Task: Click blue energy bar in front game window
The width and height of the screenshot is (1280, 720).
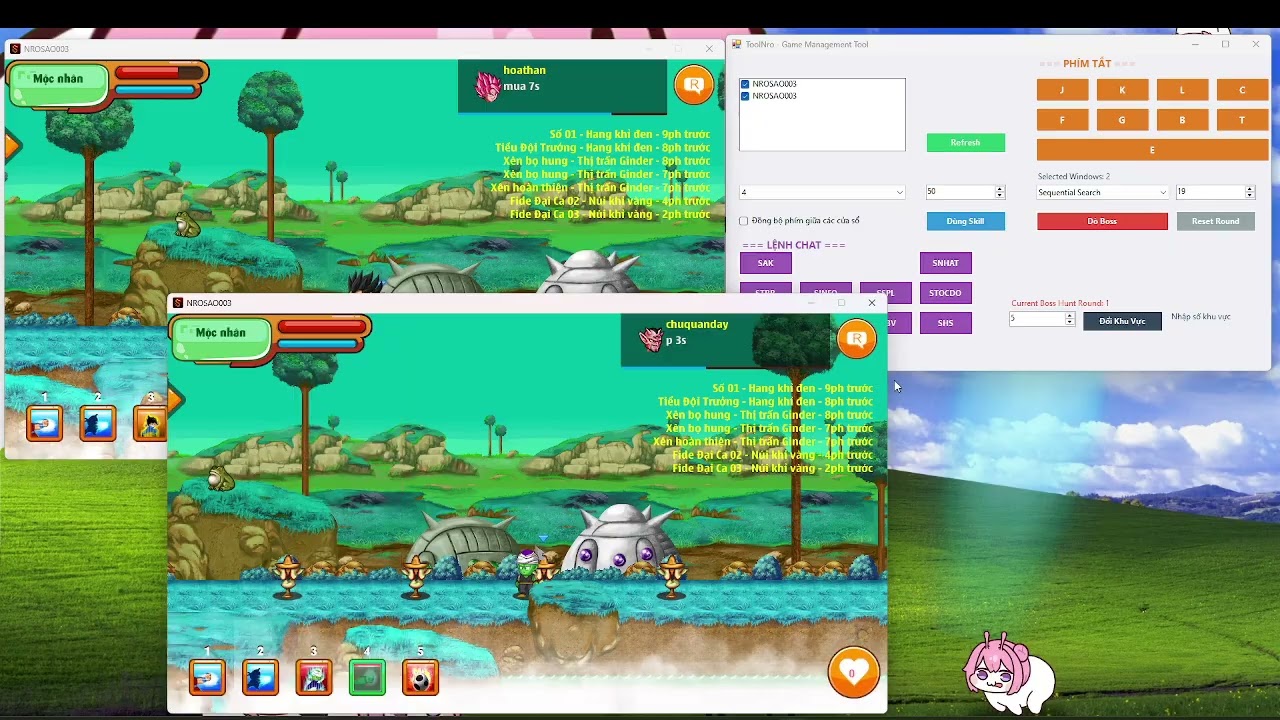Action: tap(318, 344)
